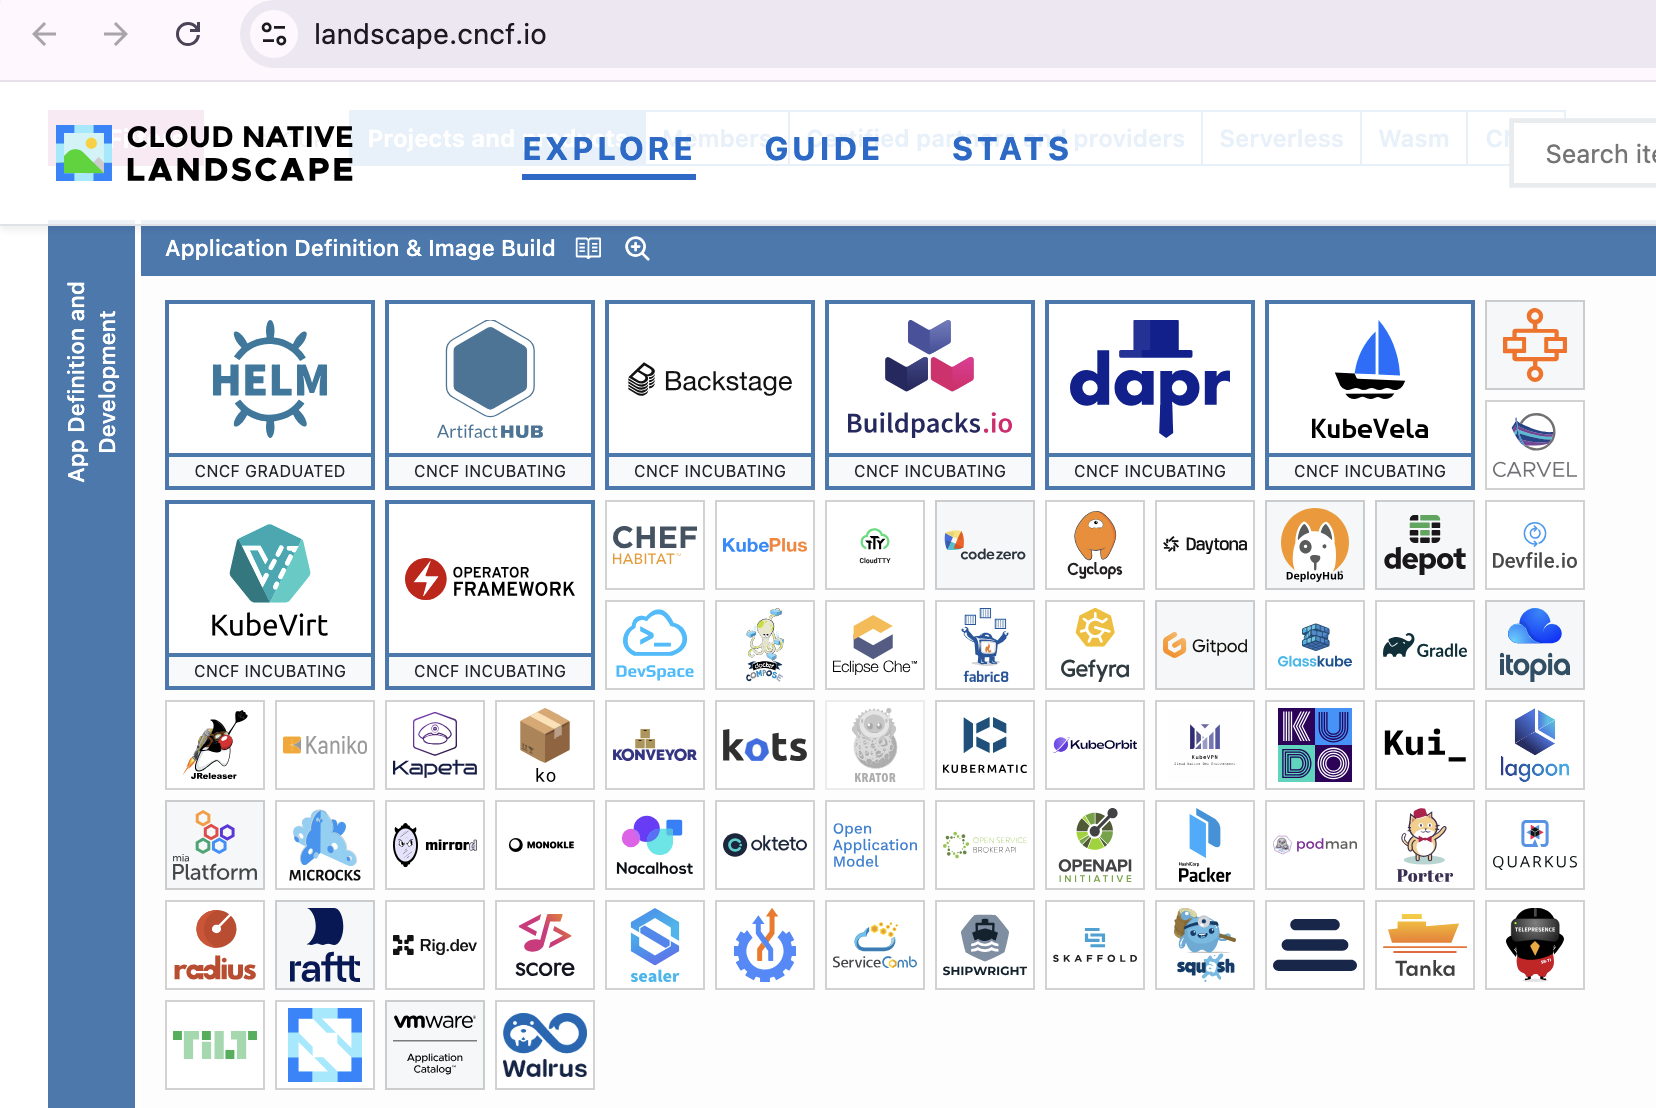Click the DeployHub logo
This screenshot has width=1656, height=1108.
pos(1315,545)
